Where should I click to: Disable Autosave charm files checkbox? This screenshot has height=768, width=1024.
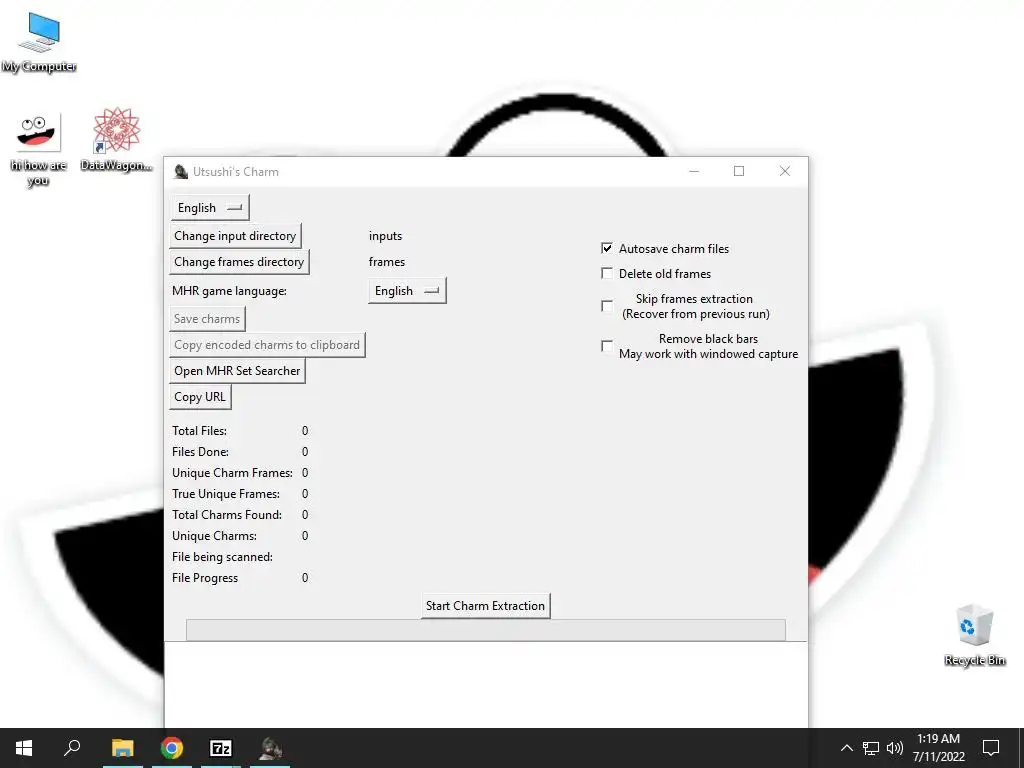pyautogui.click(x=607, y=248)
